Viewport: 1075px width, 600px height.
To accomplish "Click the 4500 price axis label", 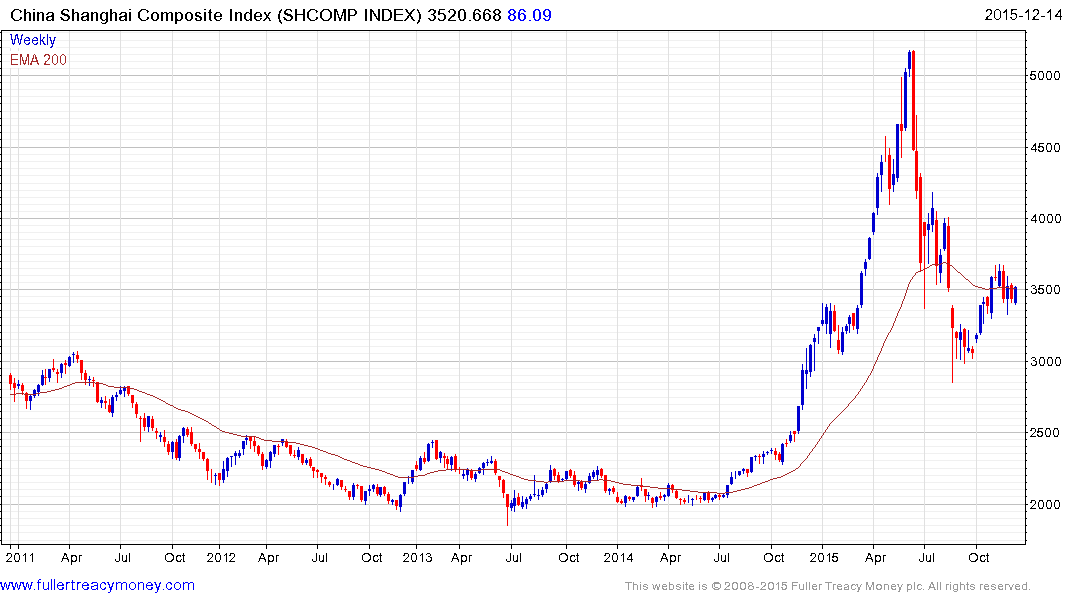I will (x=1046, y=147).
